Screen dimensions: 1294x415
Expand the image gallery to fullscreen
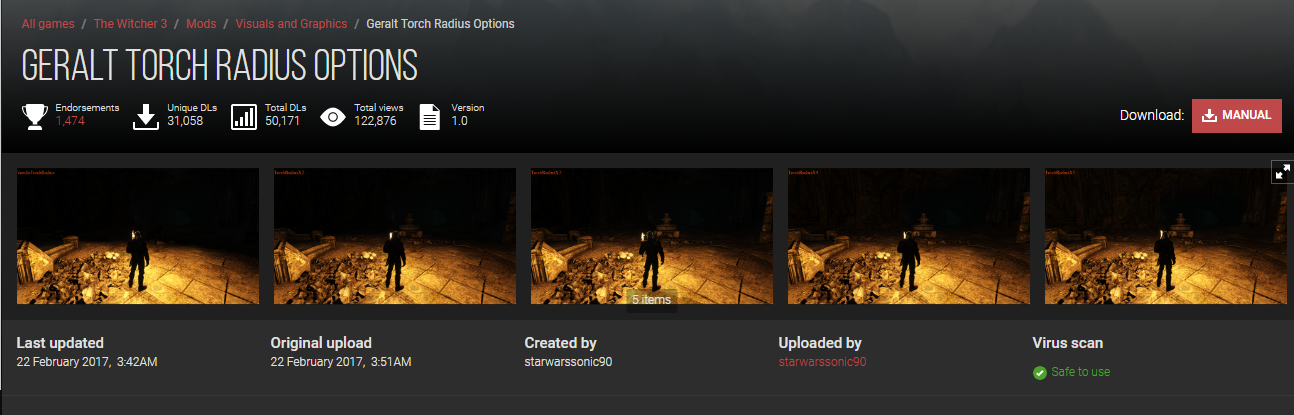point(1282,171)
